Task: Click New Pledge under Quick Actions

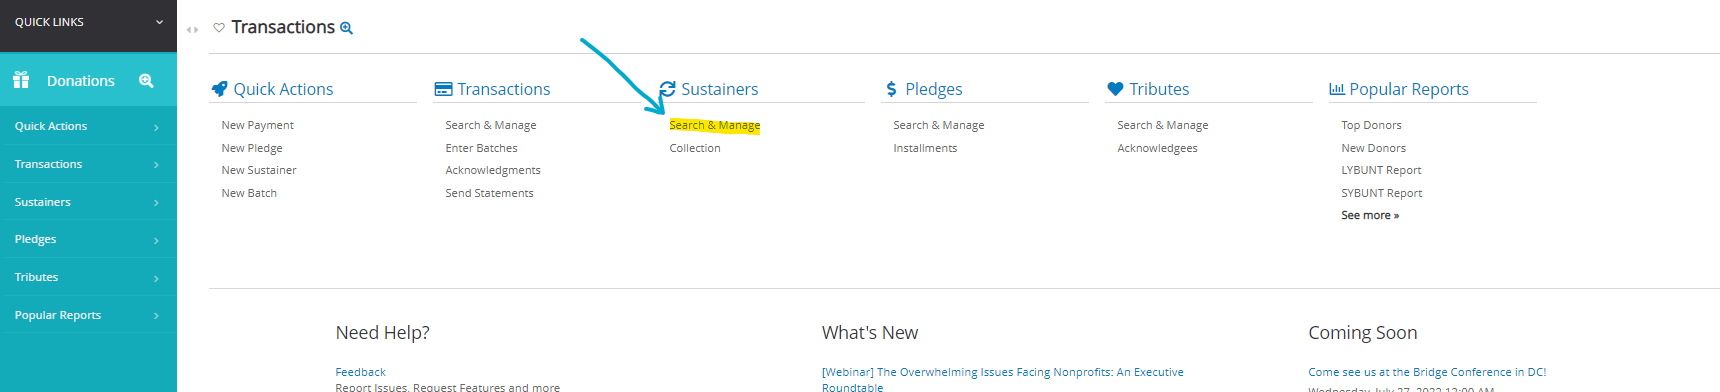Action: 252,148
